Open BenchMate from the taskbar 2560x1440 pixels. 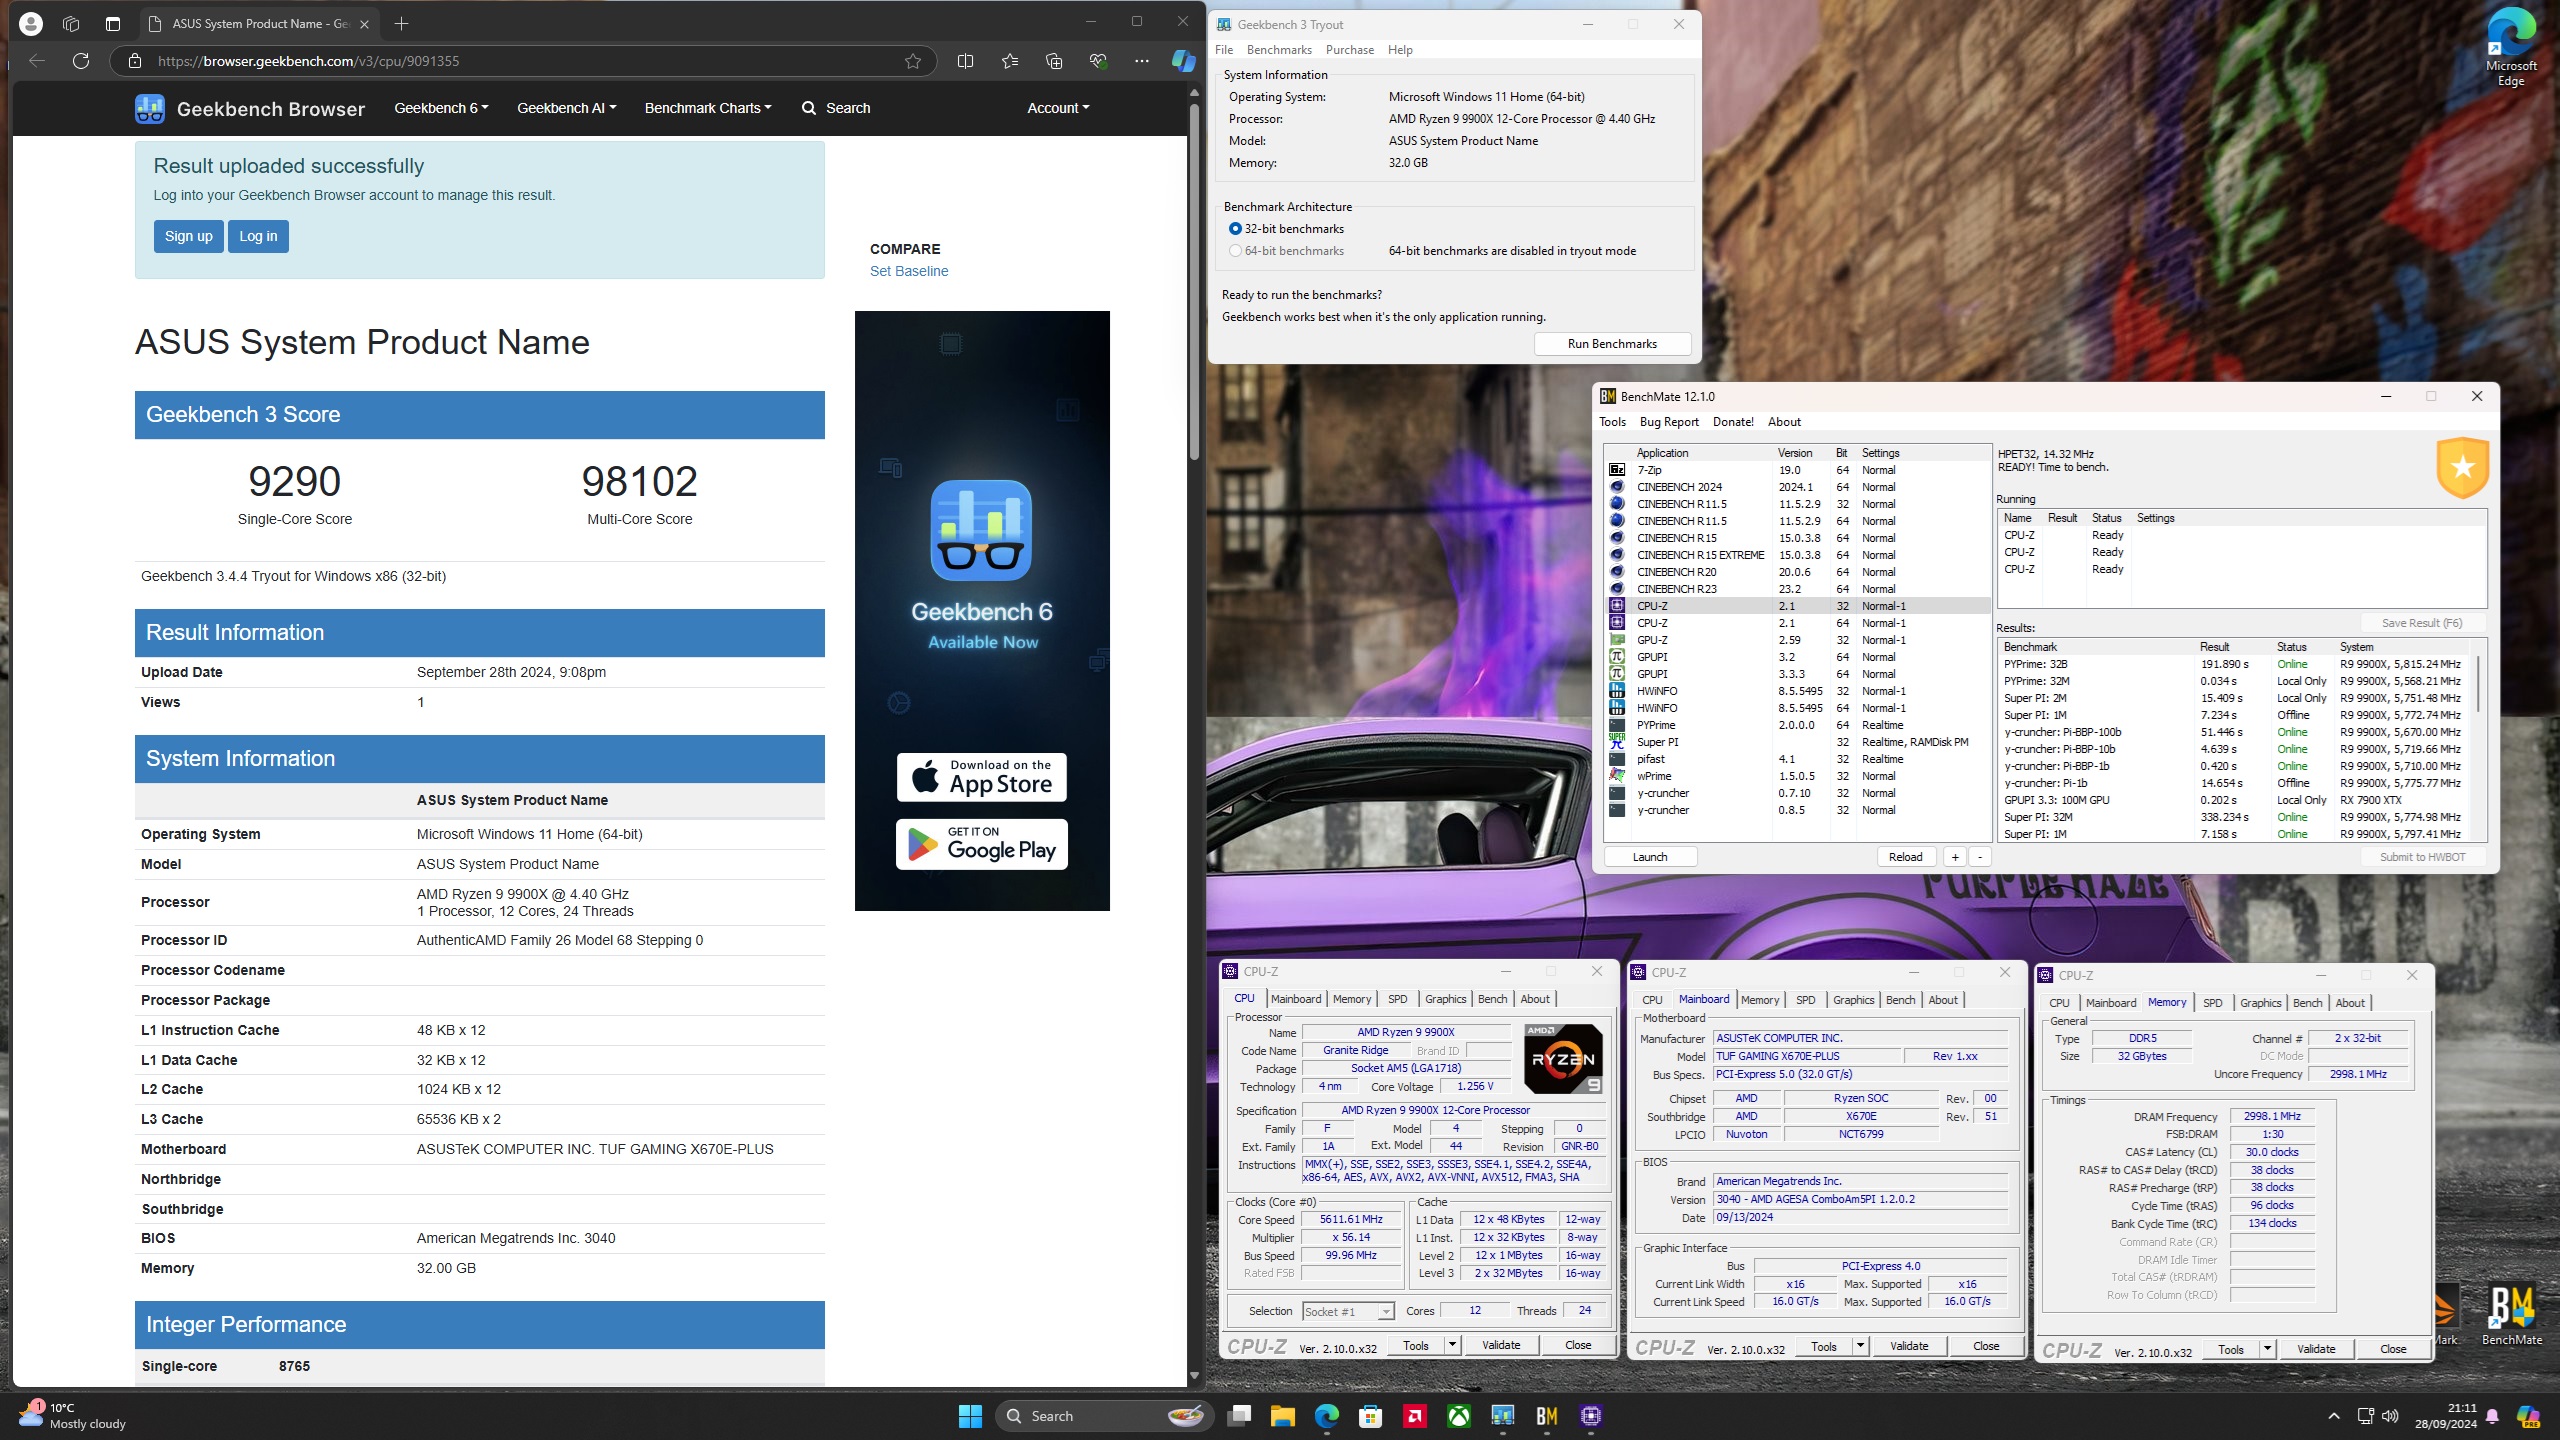pos(1547,1416)
